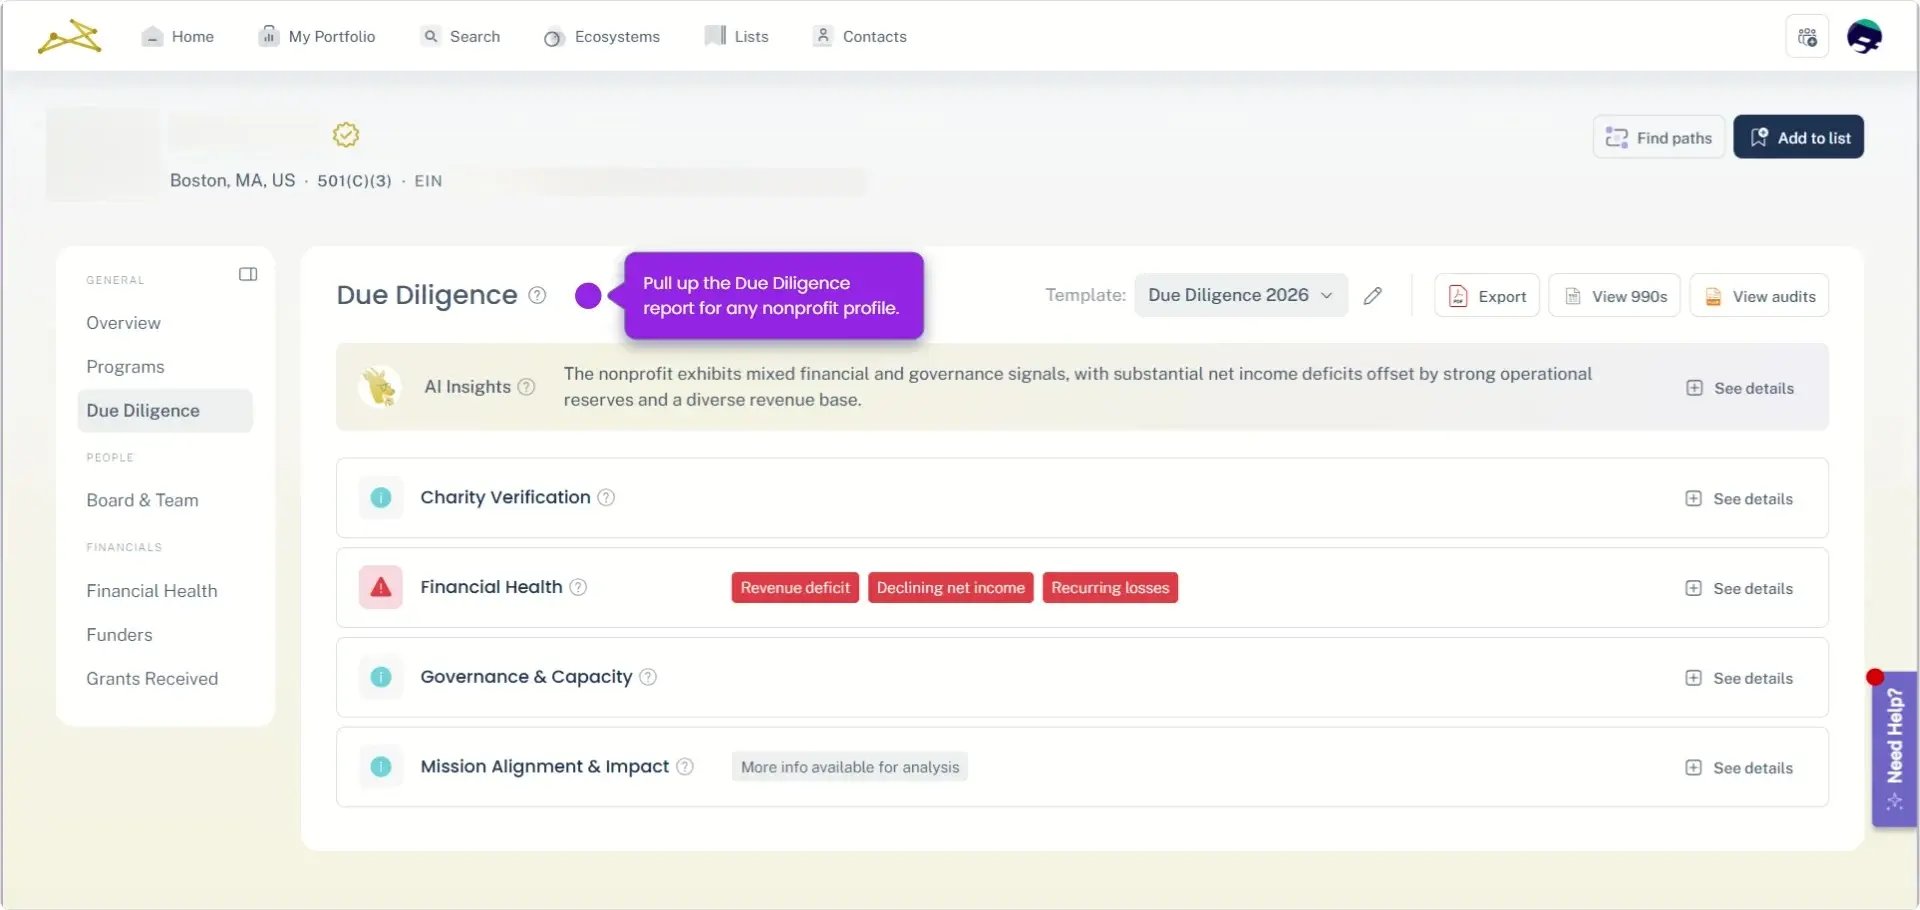
Task: Click the pencil edit template icon
Action: (1373, 295)
